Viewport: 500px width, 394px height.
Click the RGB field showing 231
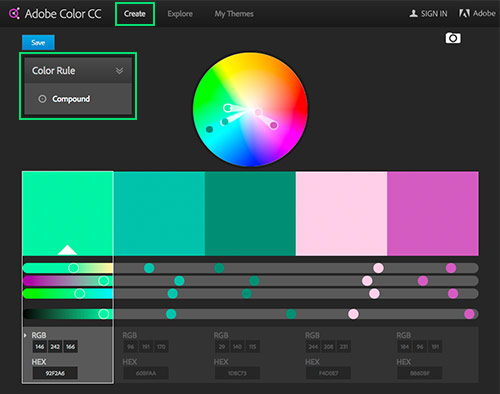tap(344, 347)
